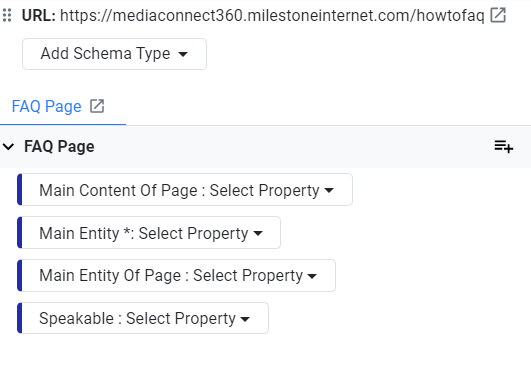This screenshot has height=377, width=531.
Task: Click blue bar left of Main Content Of Page
Action: point(20,190)
